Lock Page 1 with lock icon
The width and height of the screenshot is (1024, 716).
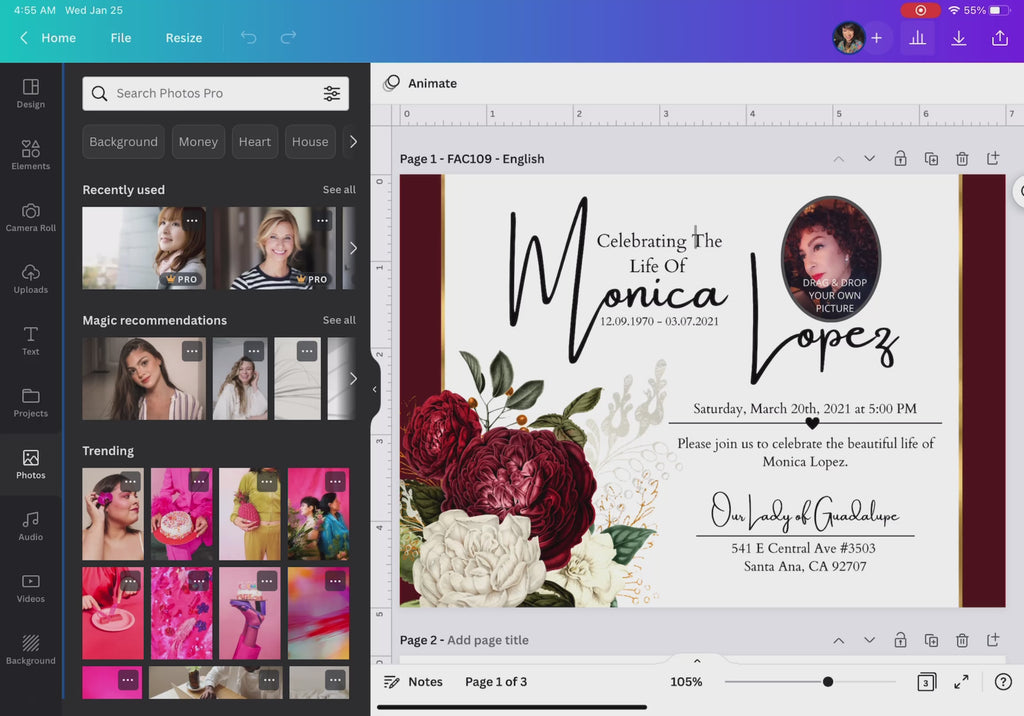click(x=900, y=159)
